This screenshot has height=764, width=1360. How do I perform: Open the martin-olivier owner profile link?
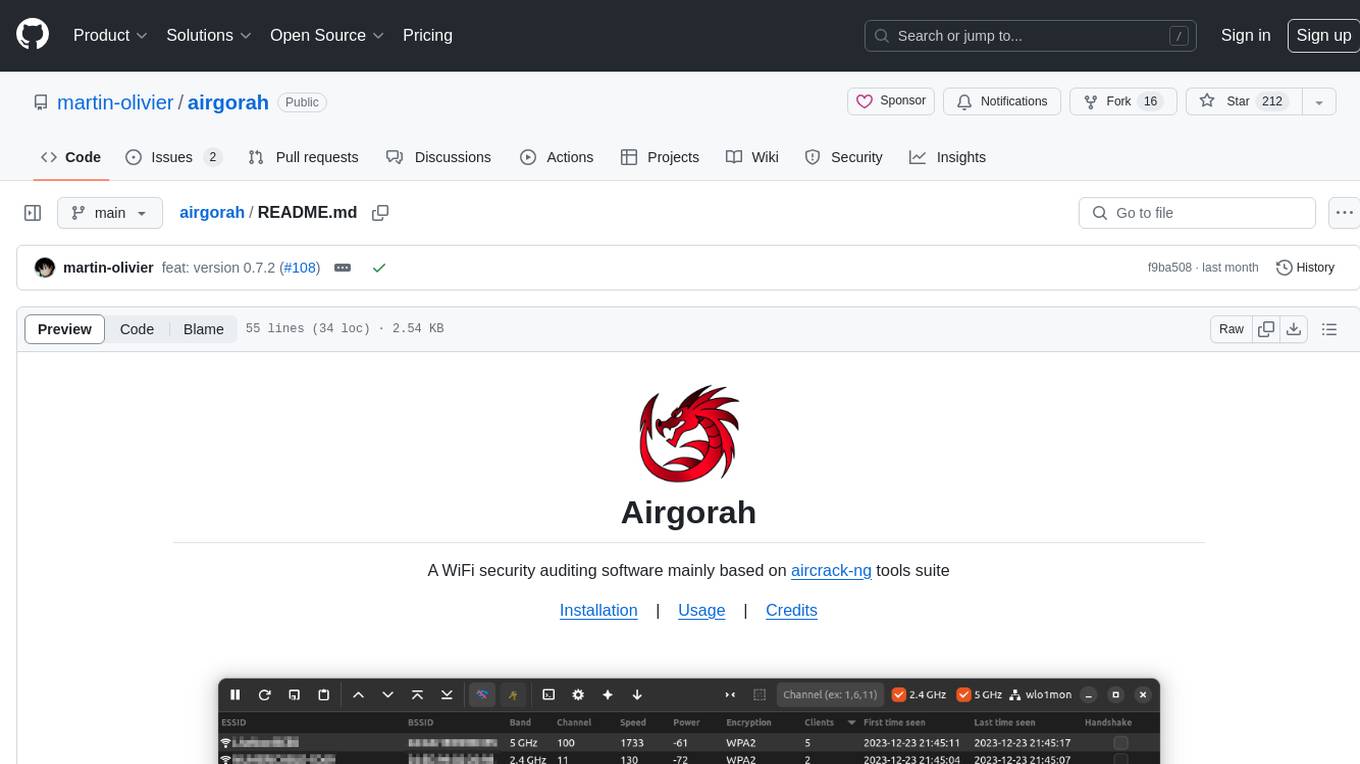tap(115, 102)
